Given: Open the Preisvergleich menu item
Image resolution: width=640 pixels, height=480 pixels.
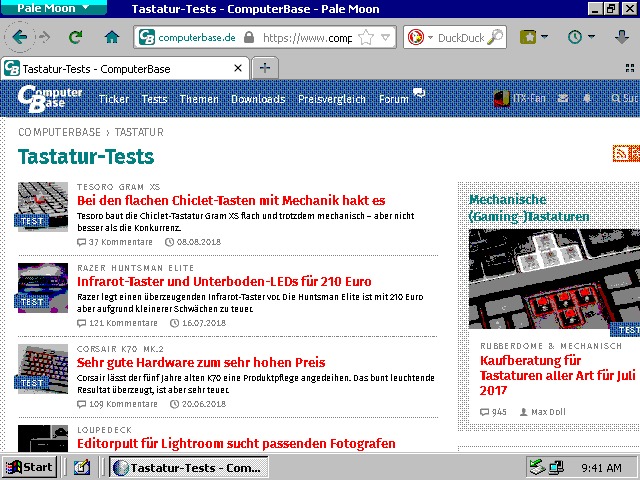Looking at the screenshot, I should 332,99.
